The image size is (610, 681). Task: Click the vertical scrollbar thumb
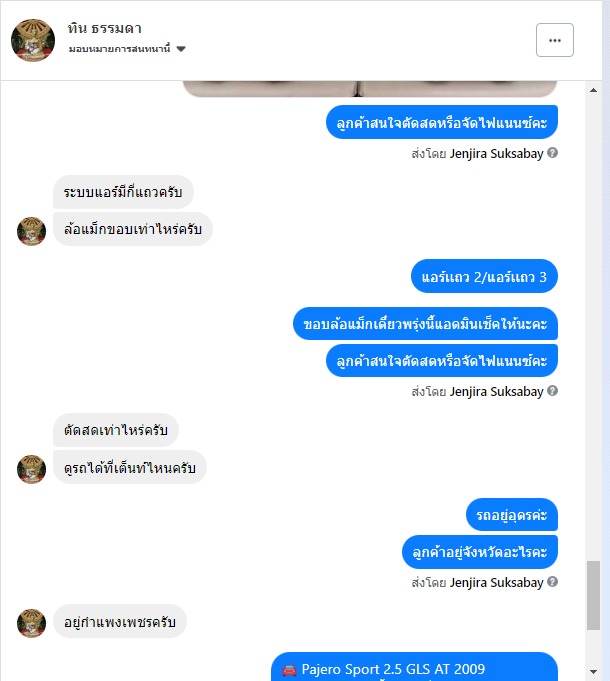(594, 595)
